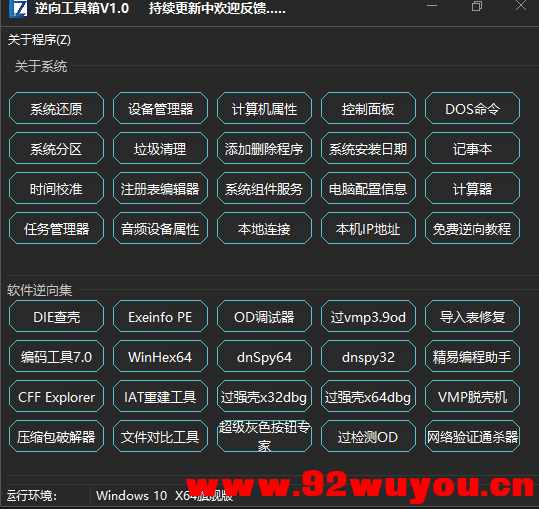Image resolution: width=539 pixels, height=509 pixels.
Task: Open 过强壳x32dbg
Action: (x=264, y=397)
